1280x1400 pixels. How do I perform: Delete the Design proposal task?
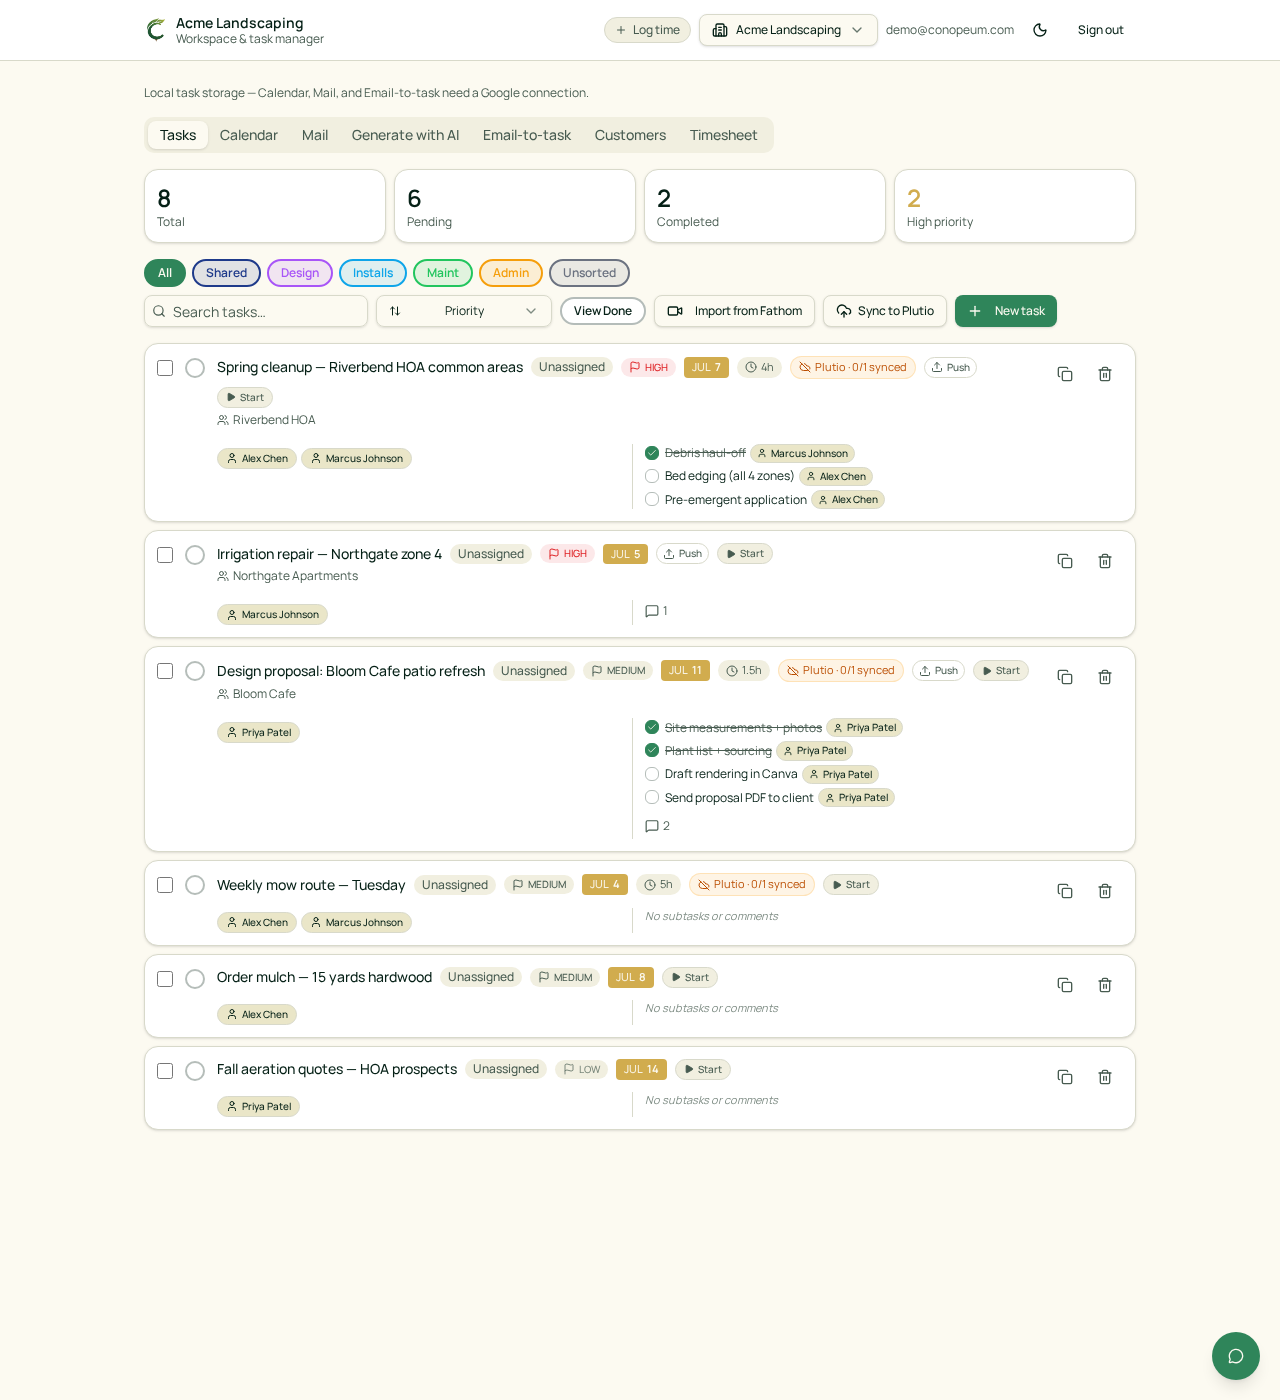(1105, 677)
